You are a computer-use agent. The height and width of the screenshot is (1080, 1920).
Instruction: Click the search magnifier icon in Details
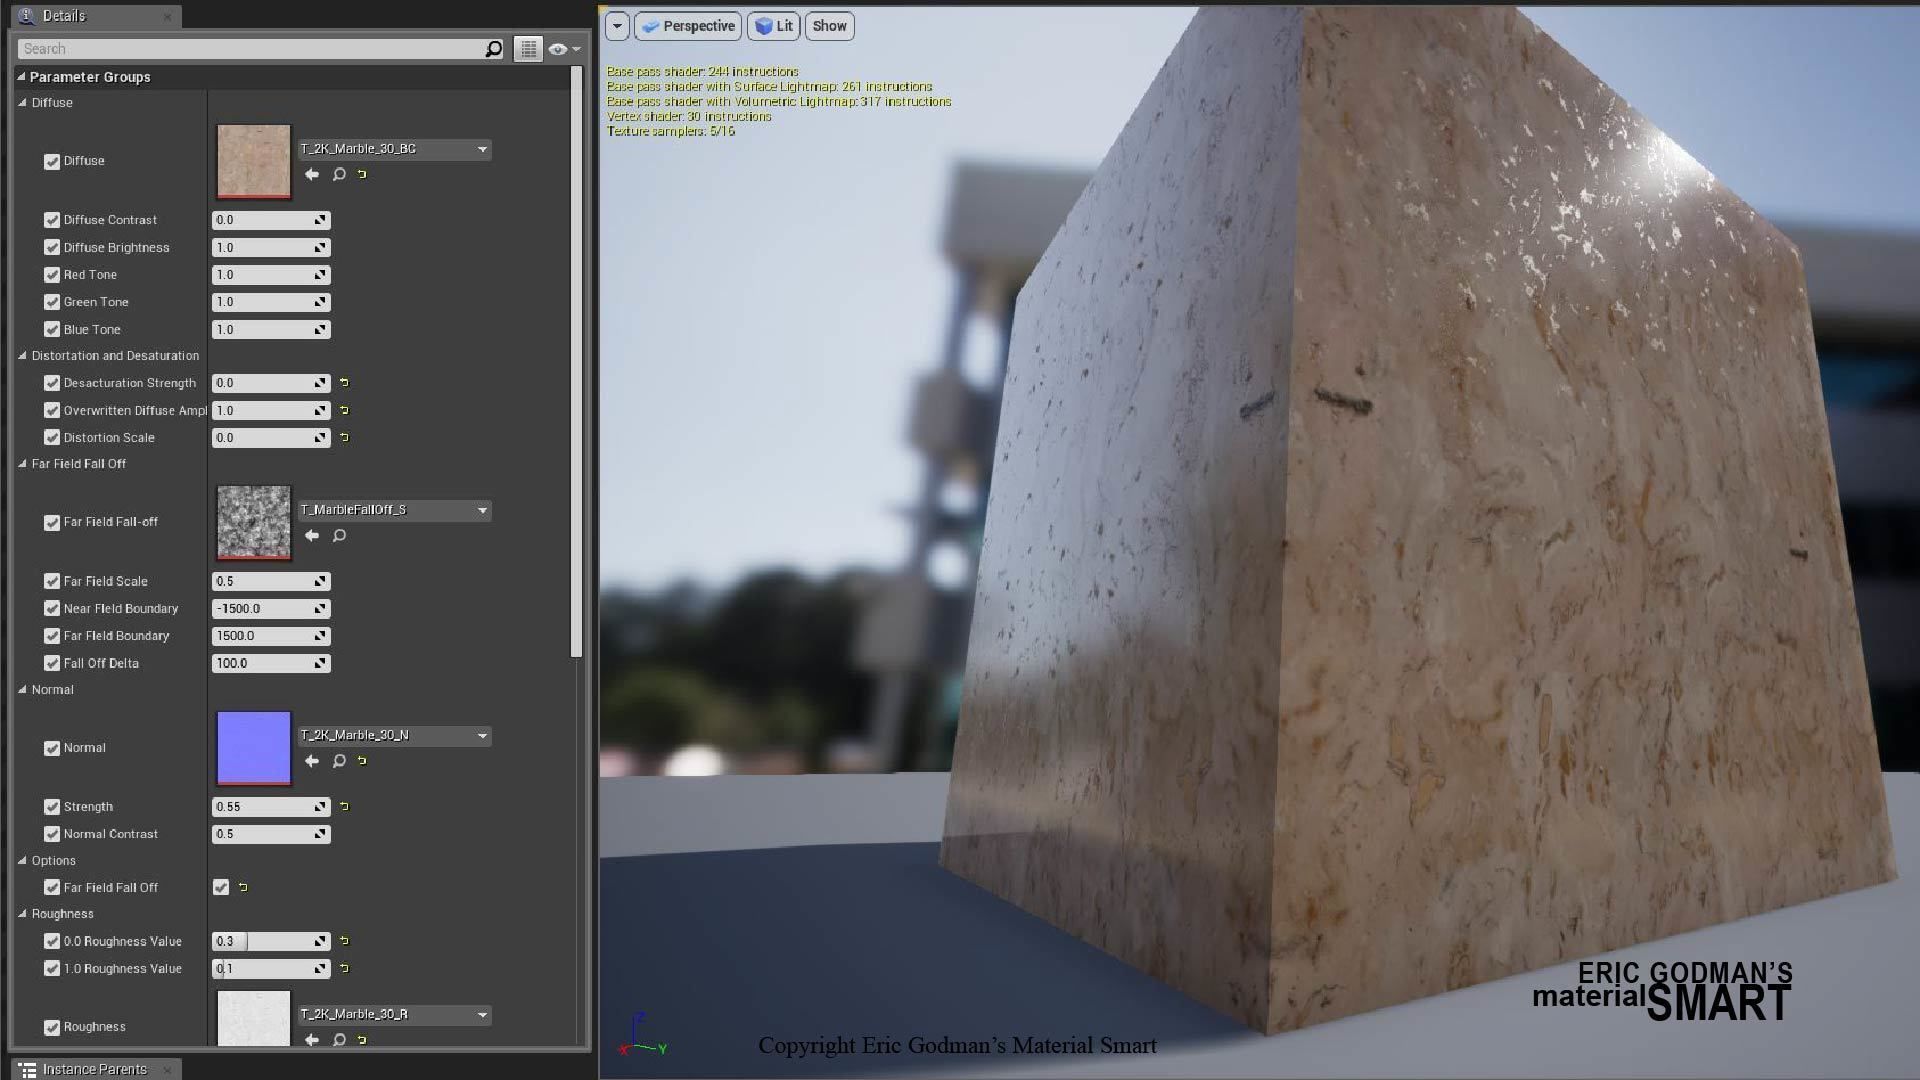tap(493, 49)
